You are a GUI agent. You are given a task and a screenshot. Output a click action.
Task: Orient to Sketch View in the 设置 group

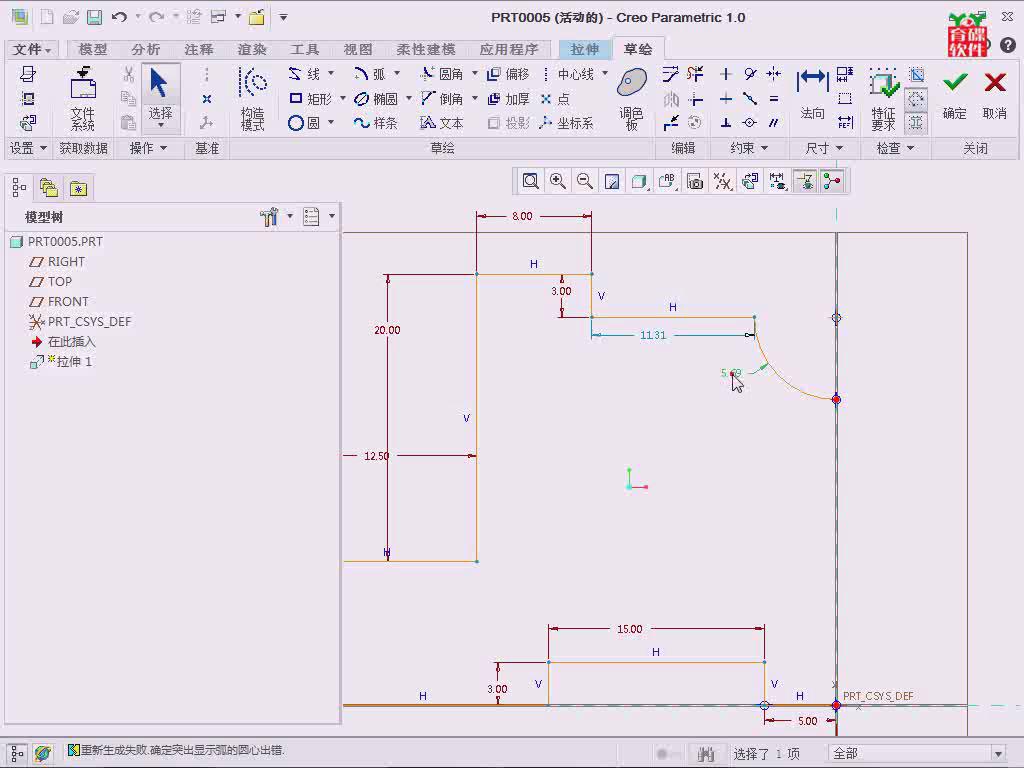(x=27, y=123)
